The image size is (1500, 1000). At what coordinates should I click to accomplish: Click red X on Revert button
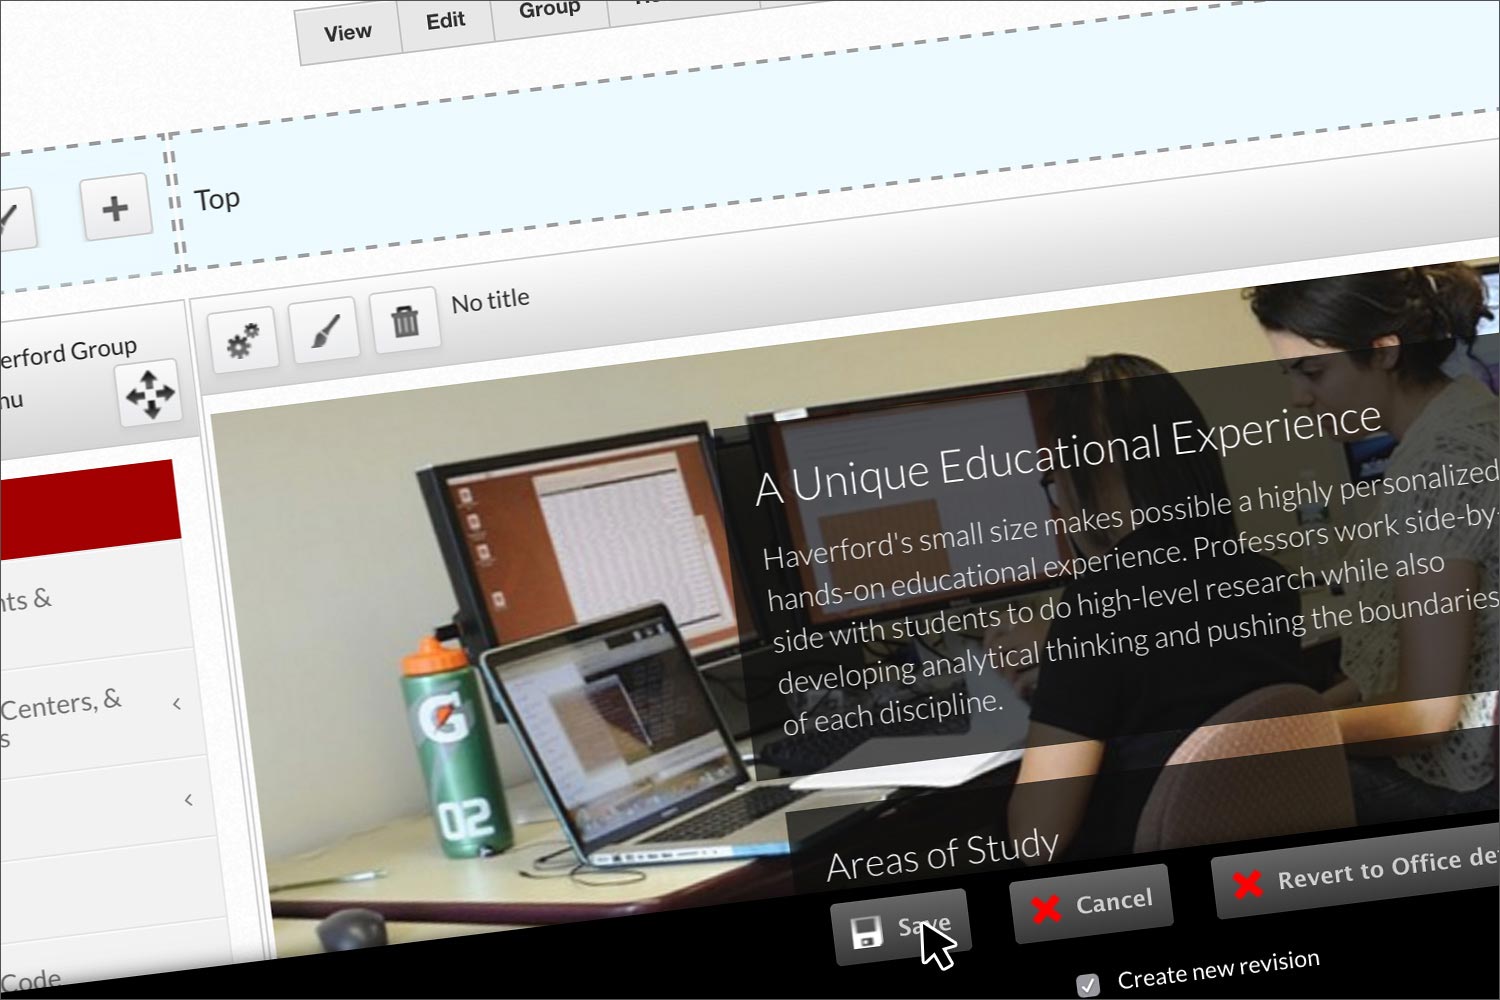click(1247, 884)
